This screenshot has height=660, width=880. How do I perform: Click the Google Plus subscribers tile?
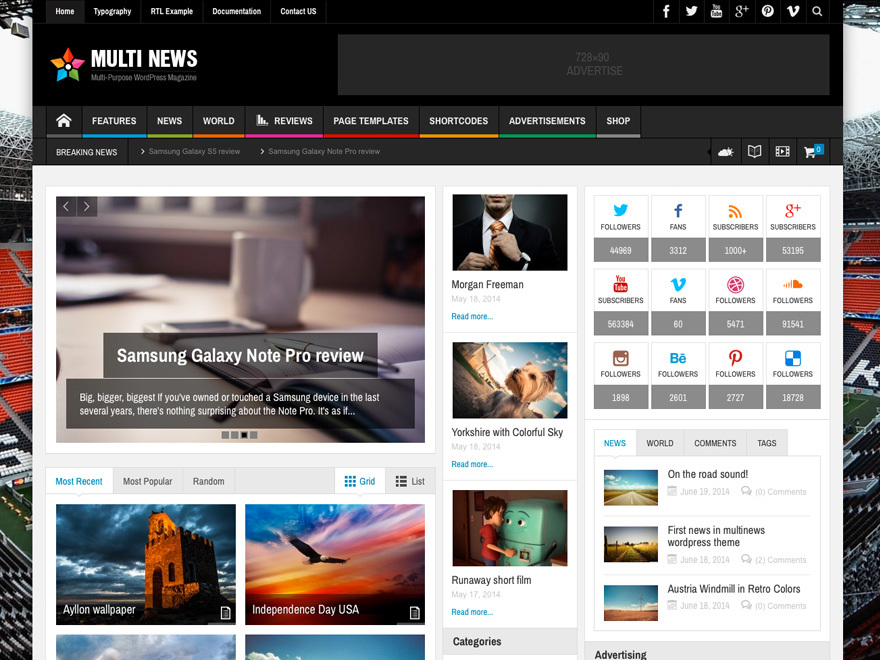(x=793, y=228)
